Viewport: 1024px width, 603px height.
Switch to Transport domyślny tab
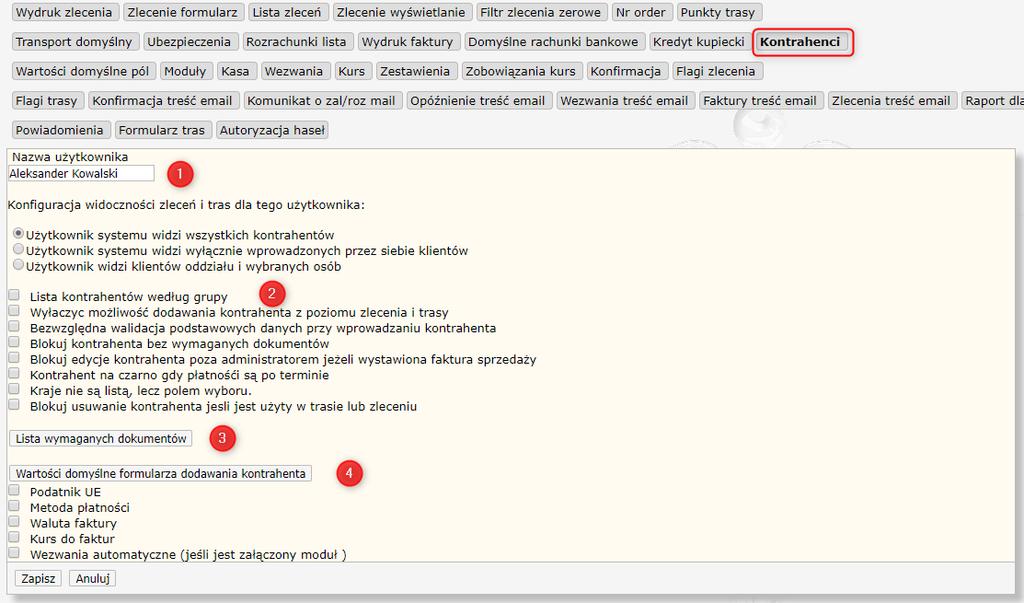pos(74,42)
